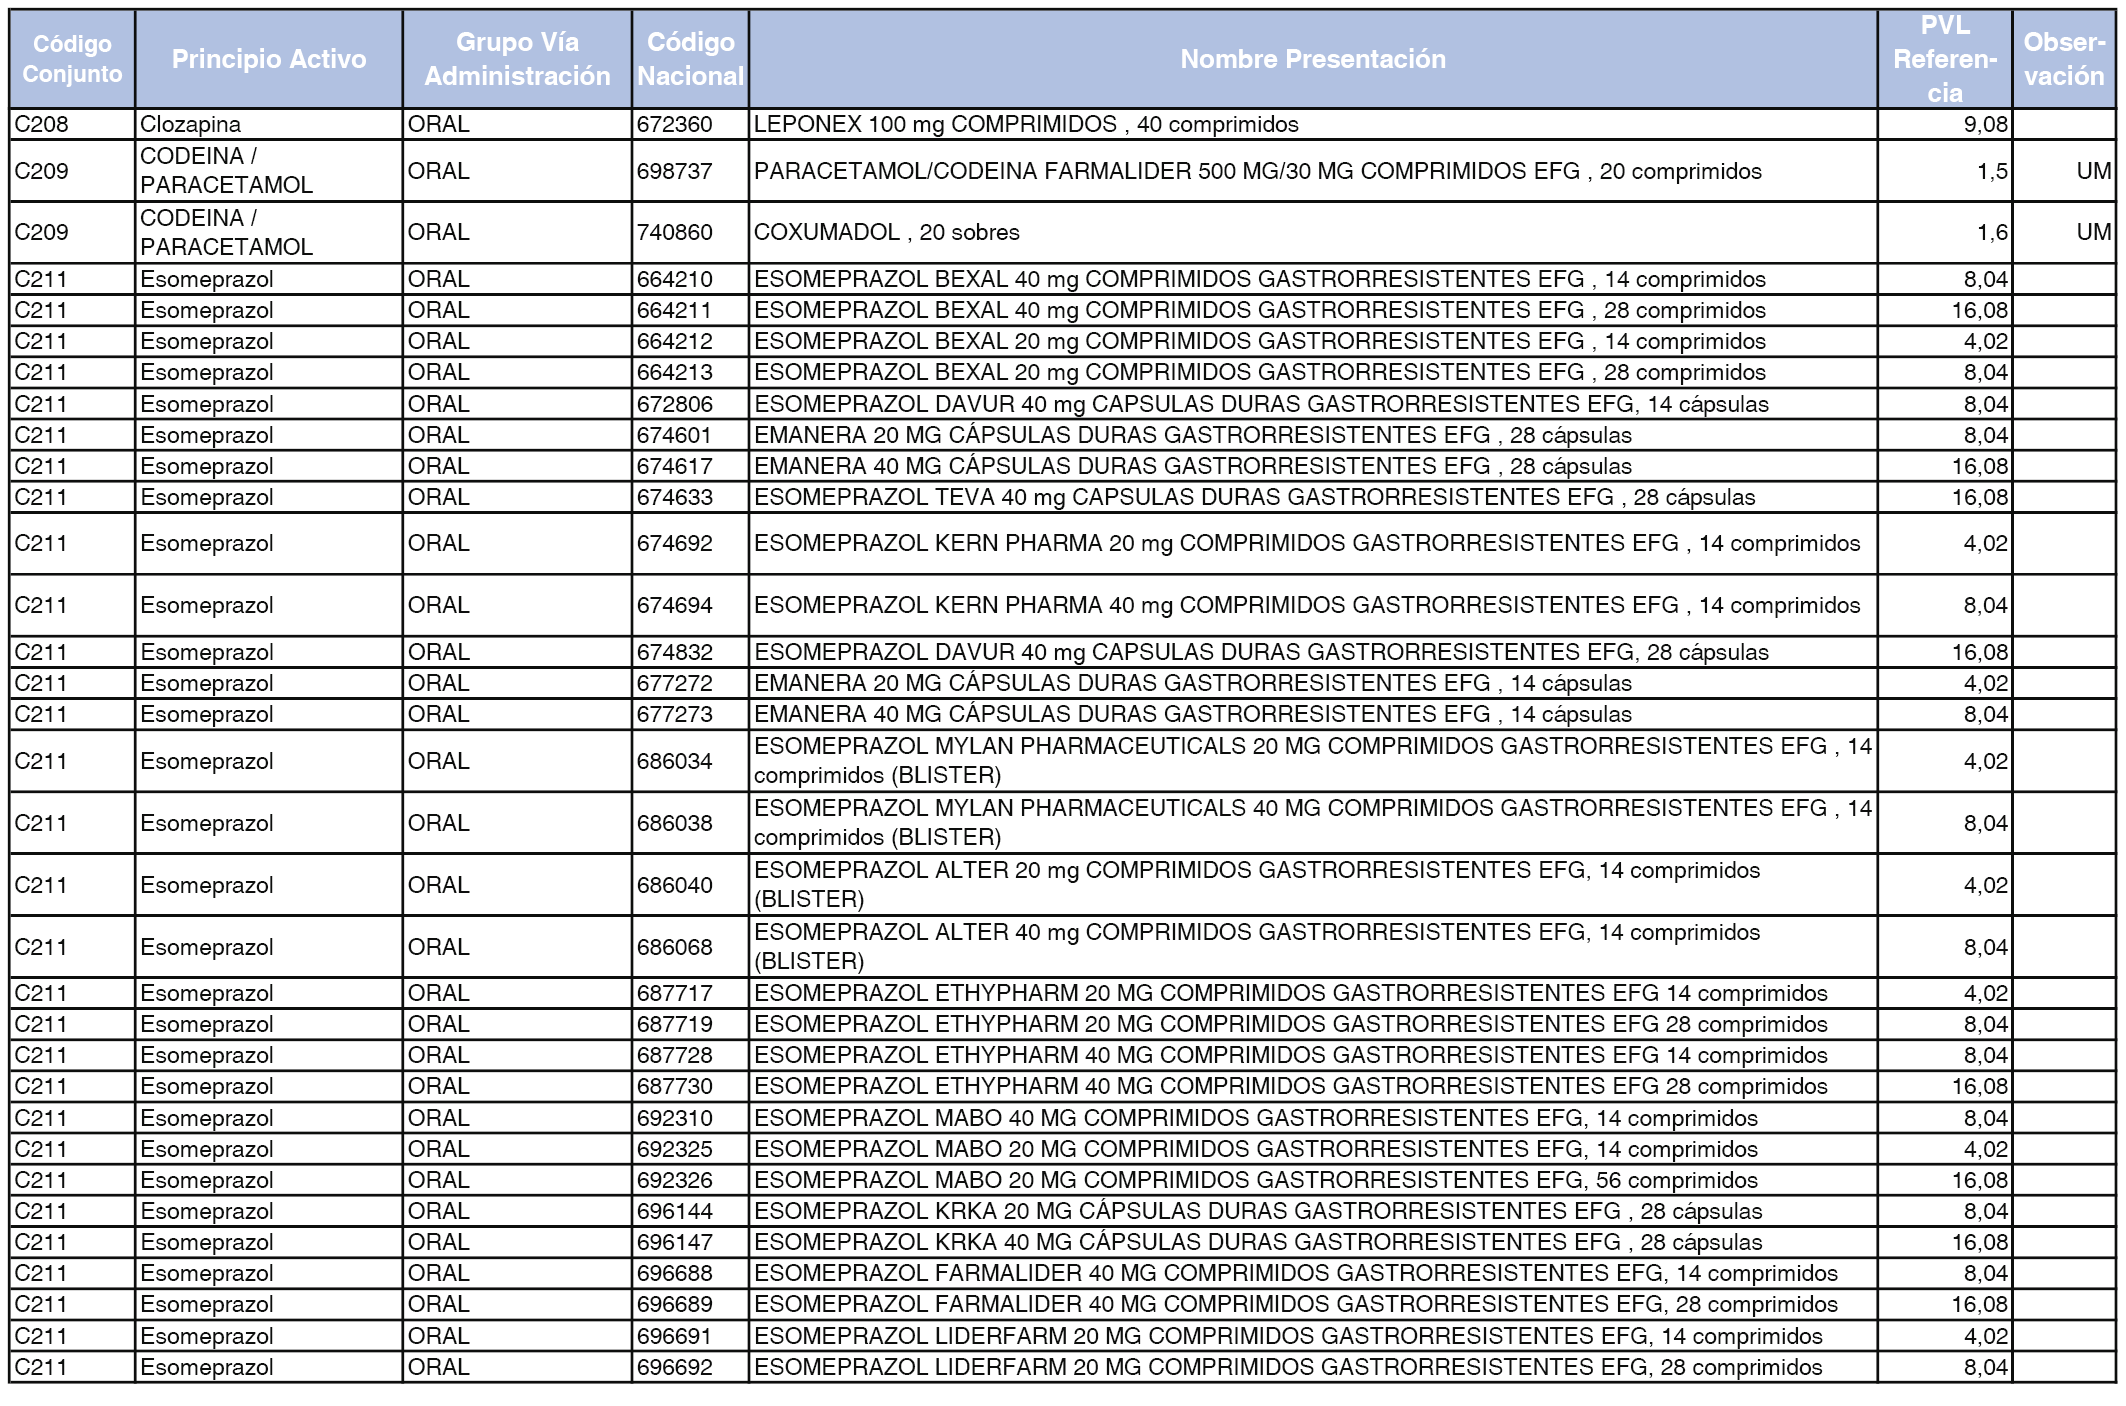Click national code 687728
This screenshot has height=1406, width=2126.
690,1055
